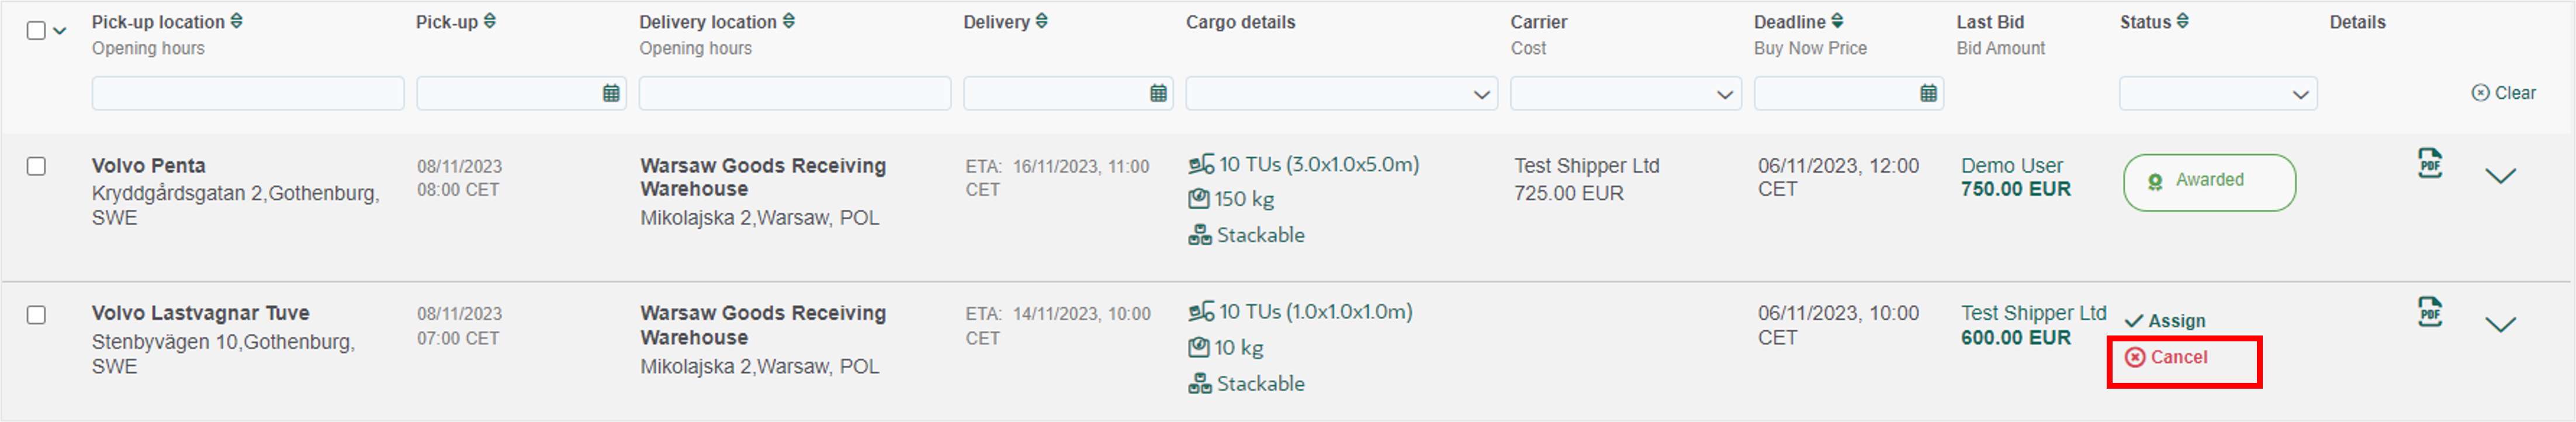Open calendar picker in Deadline filter
2576x422 pixels.
[1928, 93]
